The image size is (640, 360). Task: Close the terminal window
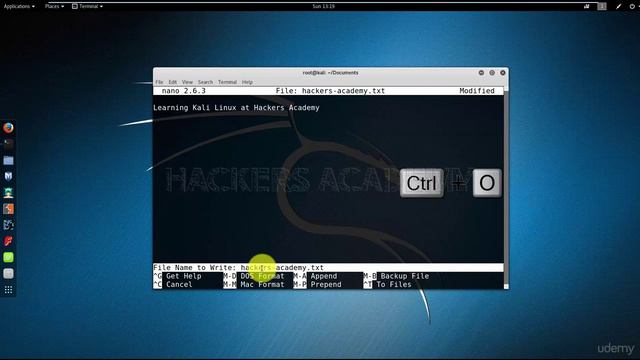point(503,73)
